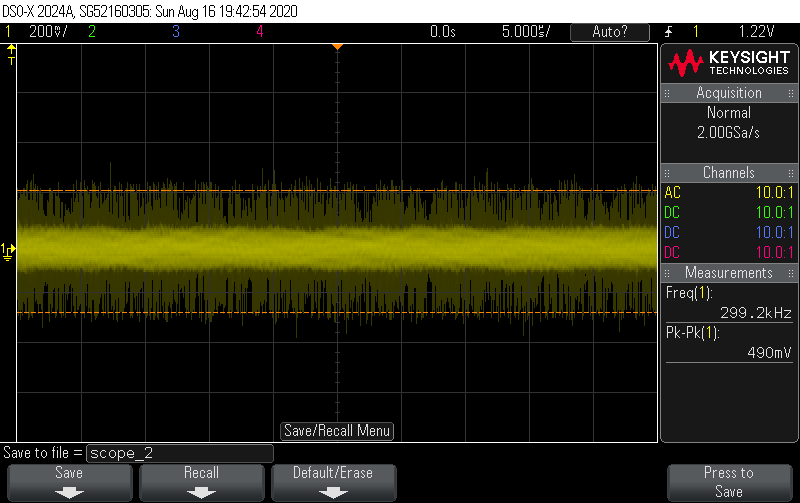
Task: Click the Save/Recall Menu label
Action: 337,431
